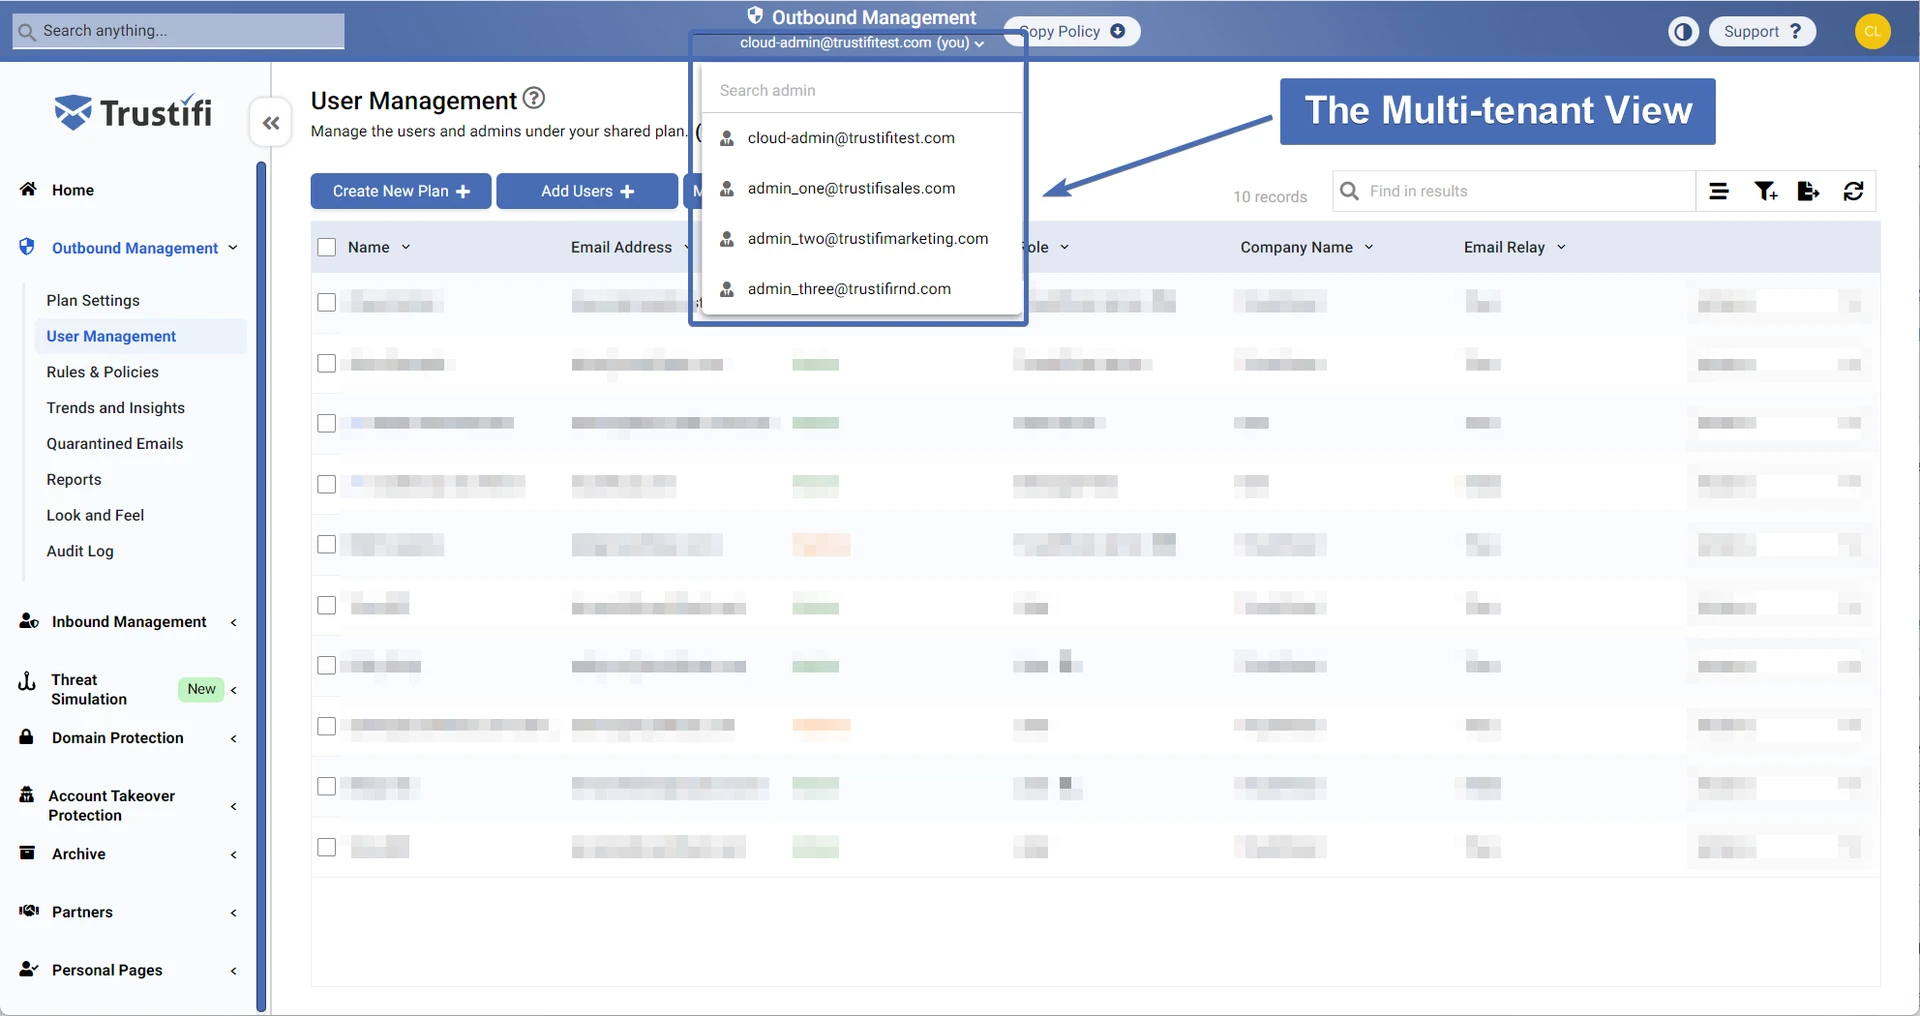Open the Email Relay column dropdown
Viewport: 1920px width, 1016px height.
tap(1561, 247)
